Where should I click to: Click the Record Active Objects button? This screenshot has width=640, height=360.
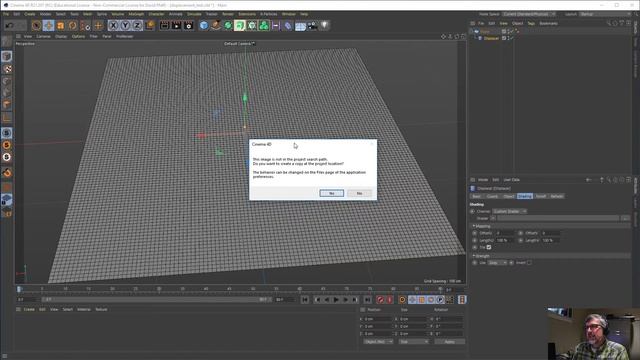pyautogui.click(x=380, y=300)
